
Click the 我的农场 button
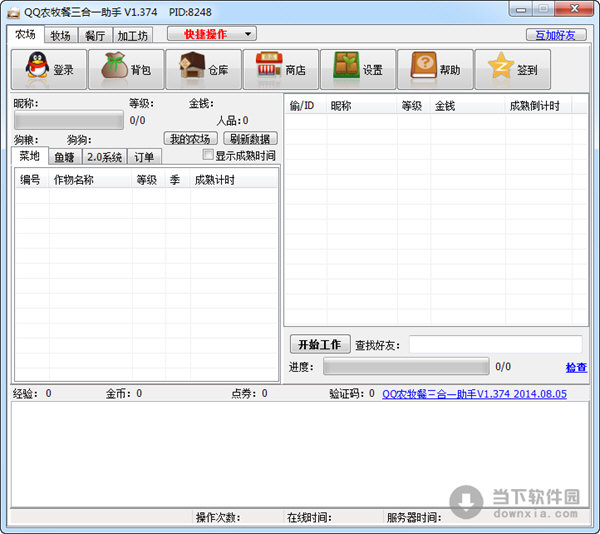[191, 138]
